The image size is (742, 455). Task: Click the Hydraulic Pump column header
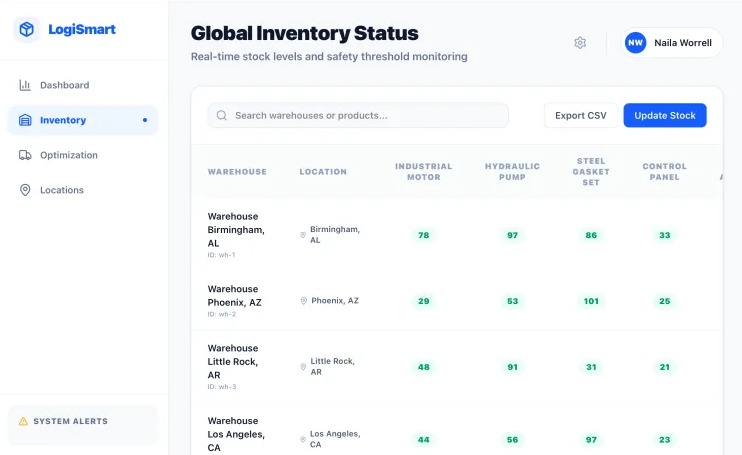[x=512, y=172]
